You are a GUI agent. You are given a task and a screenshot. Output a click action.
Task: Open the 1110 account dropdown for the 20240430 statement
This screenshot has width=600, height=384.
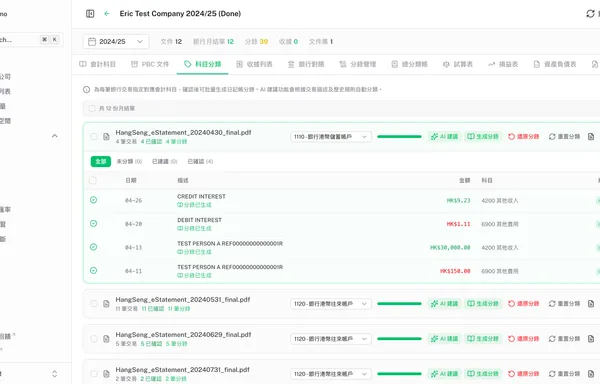point(331,137)
